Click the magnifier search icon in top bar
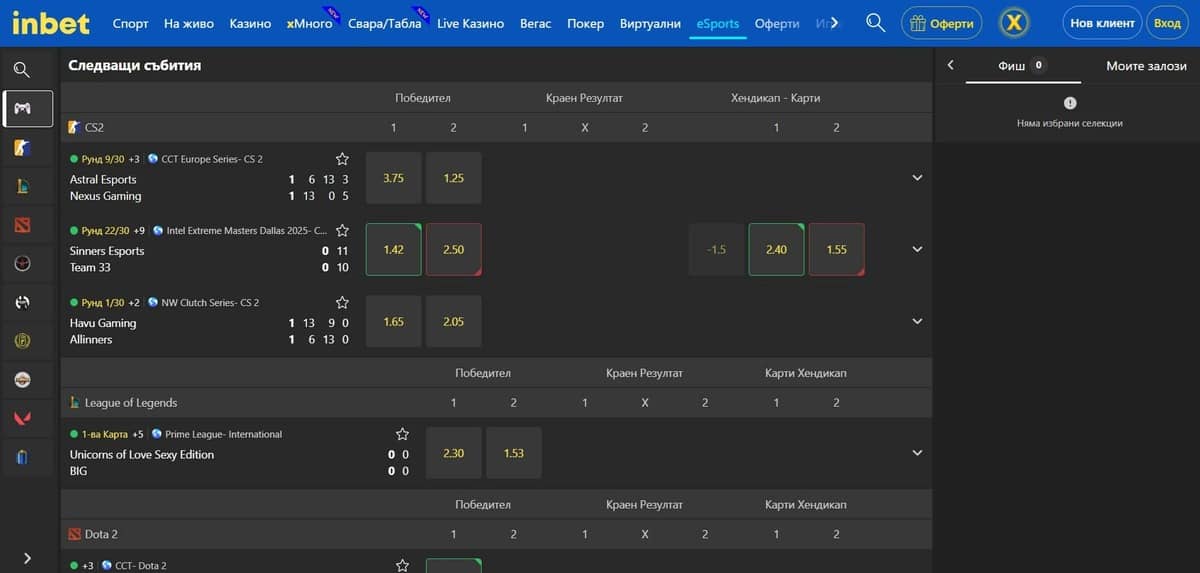This screenshot has height=573, width=1200. pyautogui.click(x=876, y=22)
